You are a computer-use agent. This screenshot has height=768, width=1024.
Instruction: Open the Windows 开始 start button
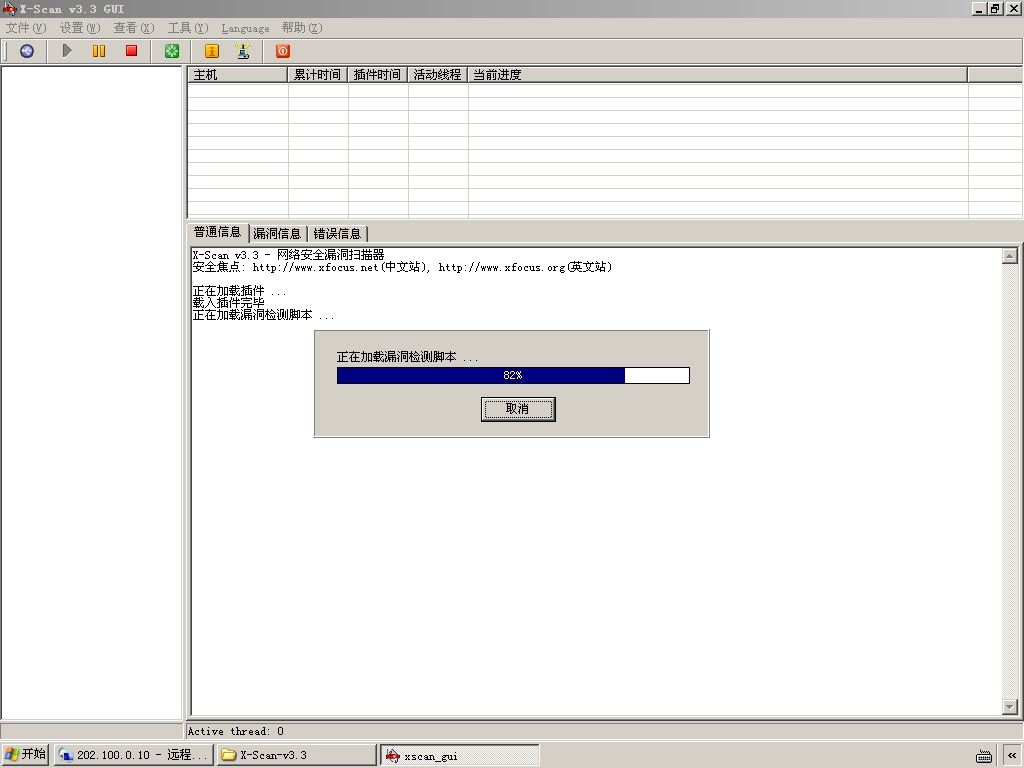[x=26, y=754]
